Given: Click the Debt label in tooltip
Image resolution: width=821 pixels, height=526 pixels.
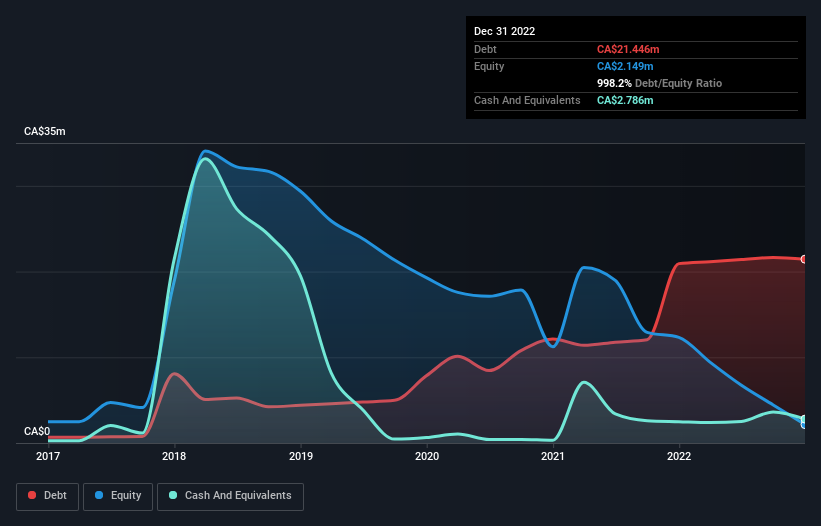Looking at the screenshot, I should coord(485,49).
